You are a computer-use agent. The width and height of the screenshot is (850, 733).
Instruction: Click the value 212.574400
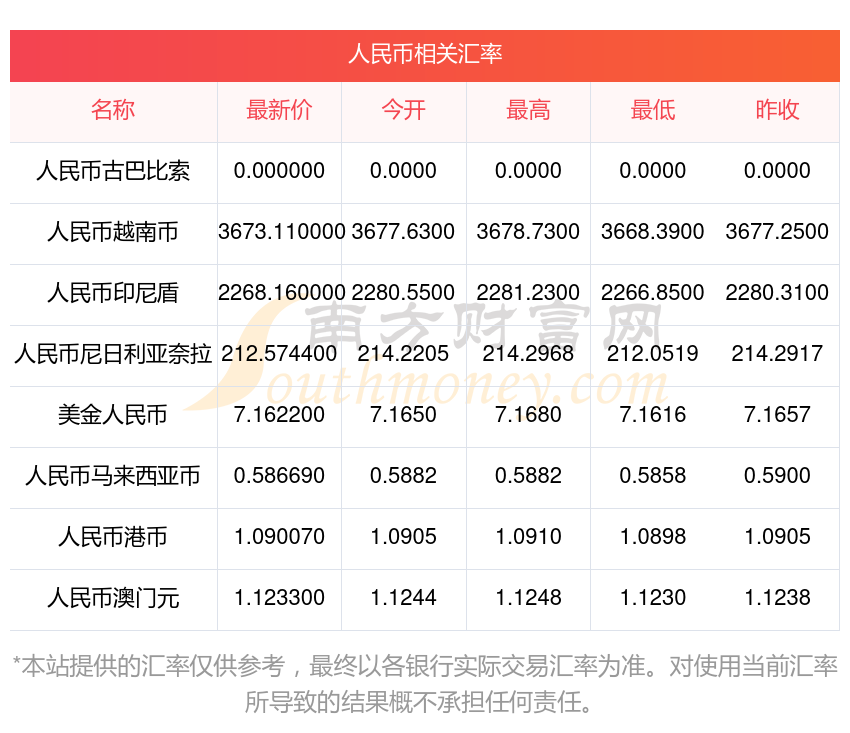tap(279, 354)
